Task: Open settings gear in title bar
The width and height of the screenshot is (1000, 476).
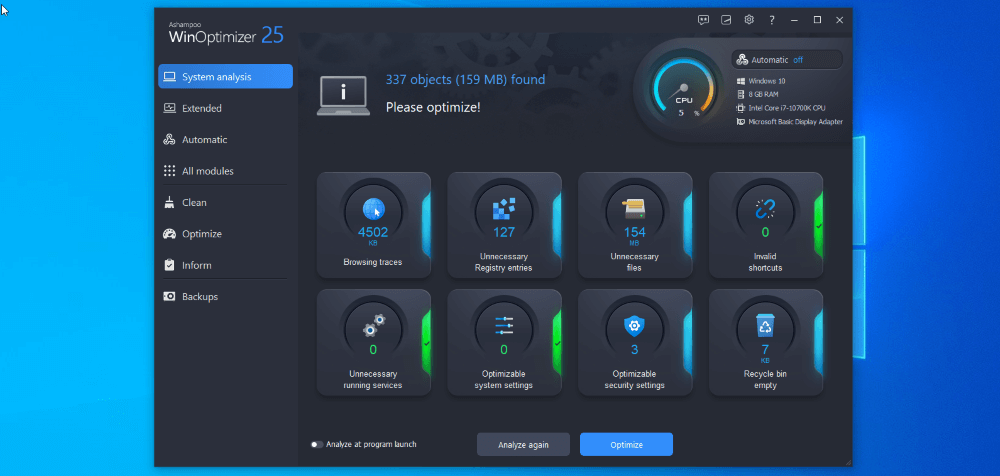Action: coord(749,20)
